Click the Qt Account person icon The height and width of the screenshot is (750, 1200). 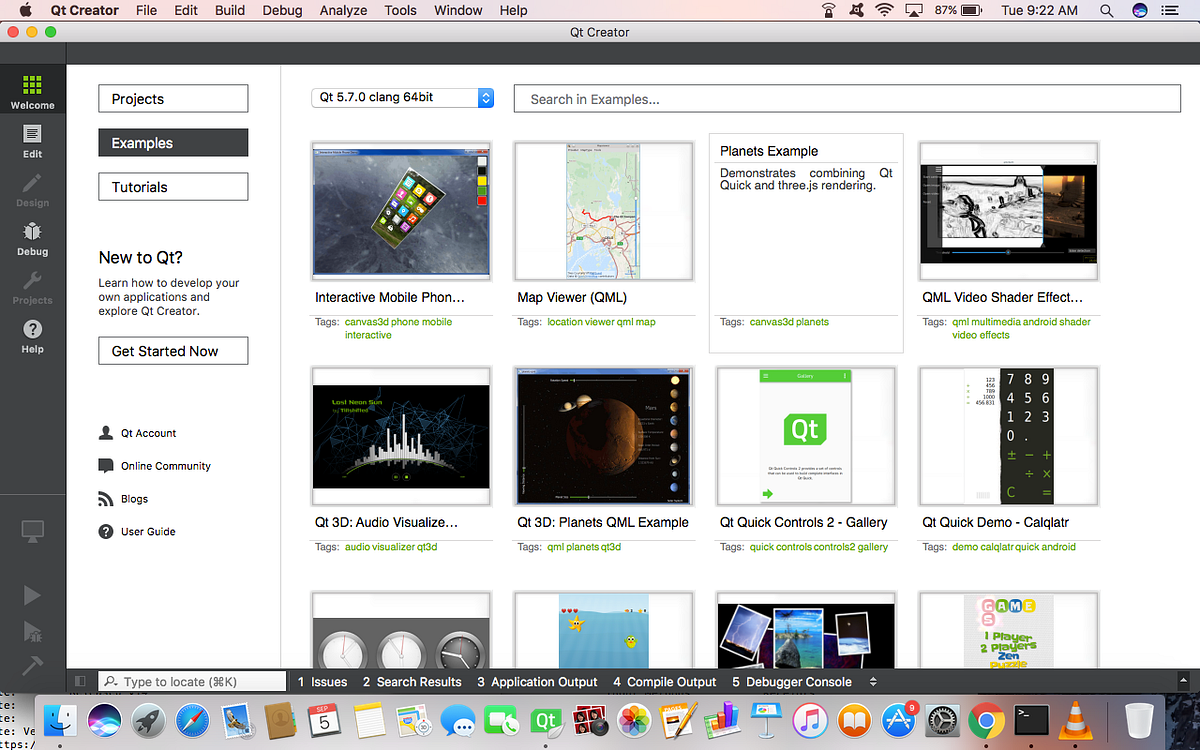pyautogui.click(x=106, y=433)
